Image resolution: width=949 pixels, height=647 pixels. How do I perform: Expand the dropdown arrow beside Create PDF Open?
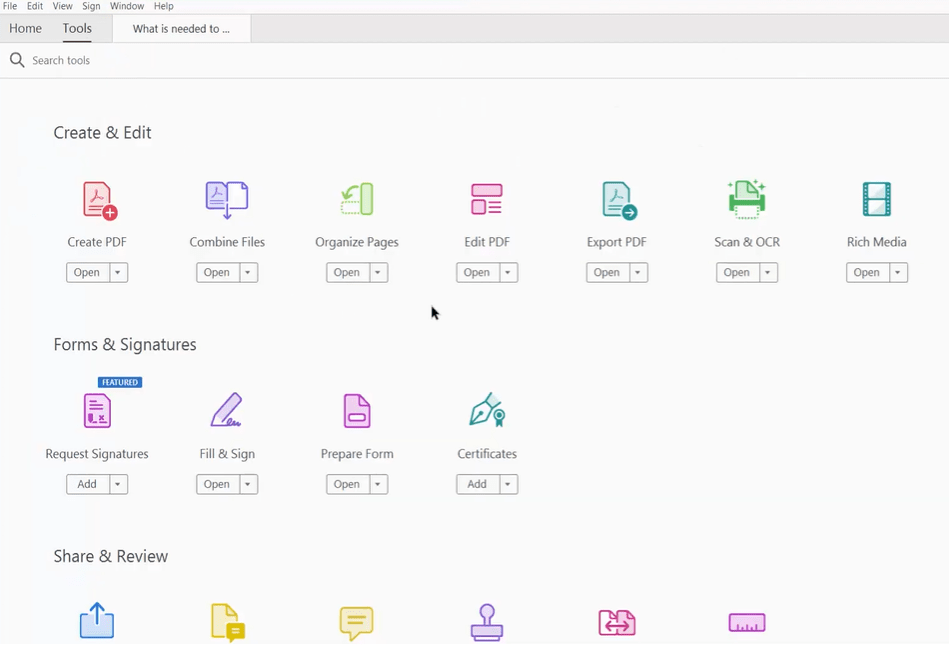click(x=118, y=273)
